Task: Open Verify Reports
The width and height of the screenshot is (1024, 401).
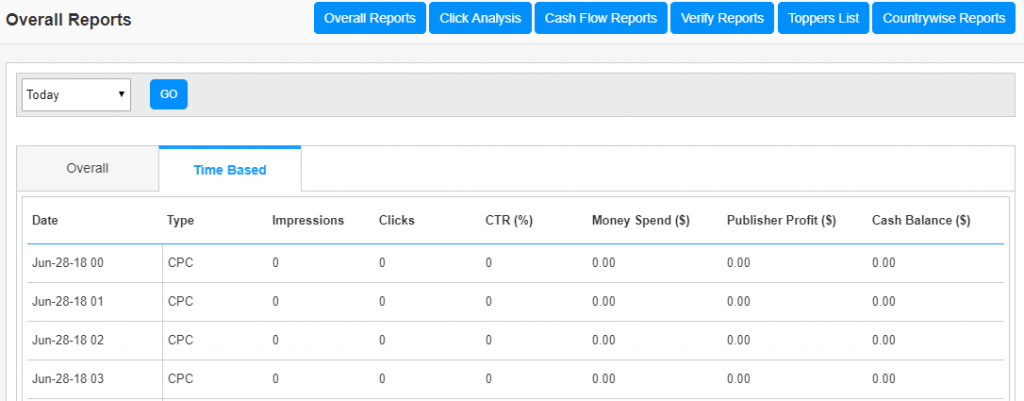Action: click(x=722, y=18)
